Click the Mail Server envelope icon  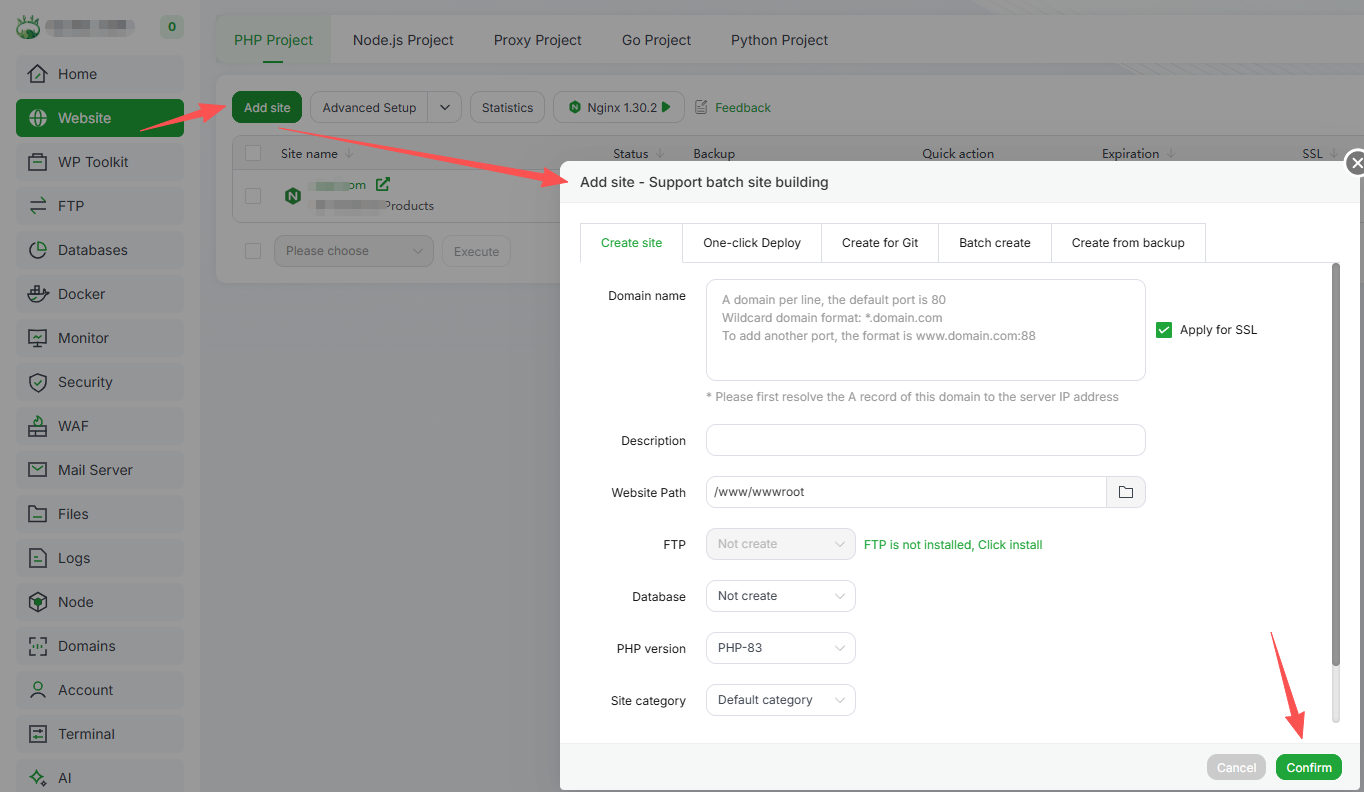pyautogui.click(x=38, y=470)
